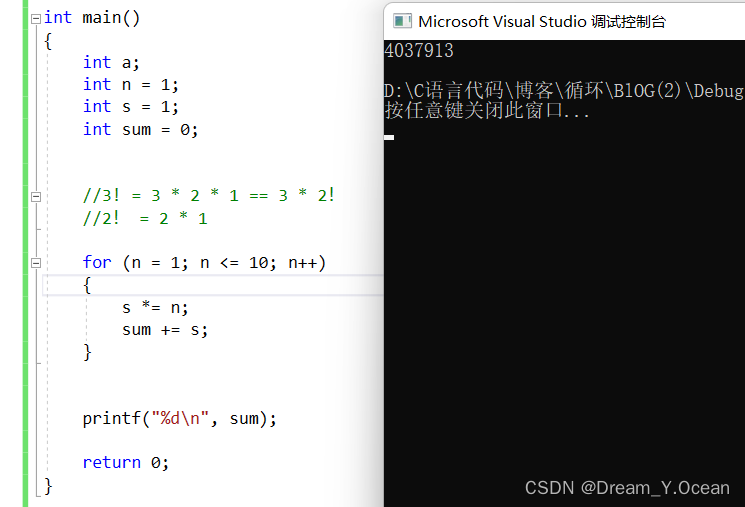Click the 'sum += s;' statement
This screenshot has width=745, height=507.
click(165, 329)
